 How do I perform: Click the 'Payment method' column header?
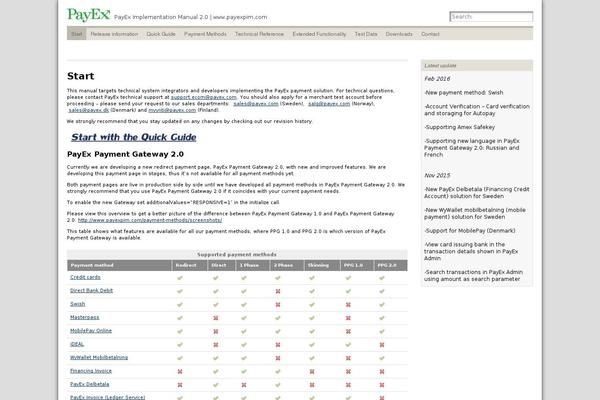coord(92,265)
